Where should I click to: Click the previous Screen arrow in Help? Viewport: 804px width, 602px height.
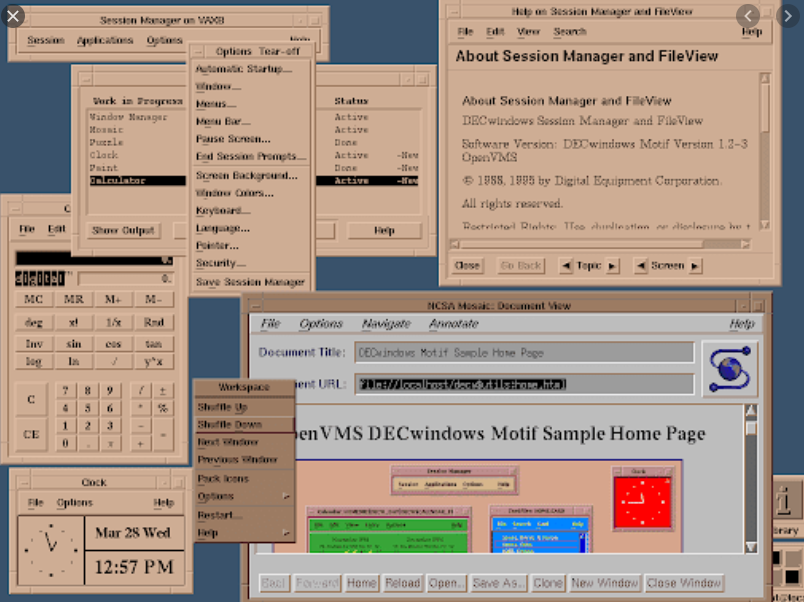641,266
